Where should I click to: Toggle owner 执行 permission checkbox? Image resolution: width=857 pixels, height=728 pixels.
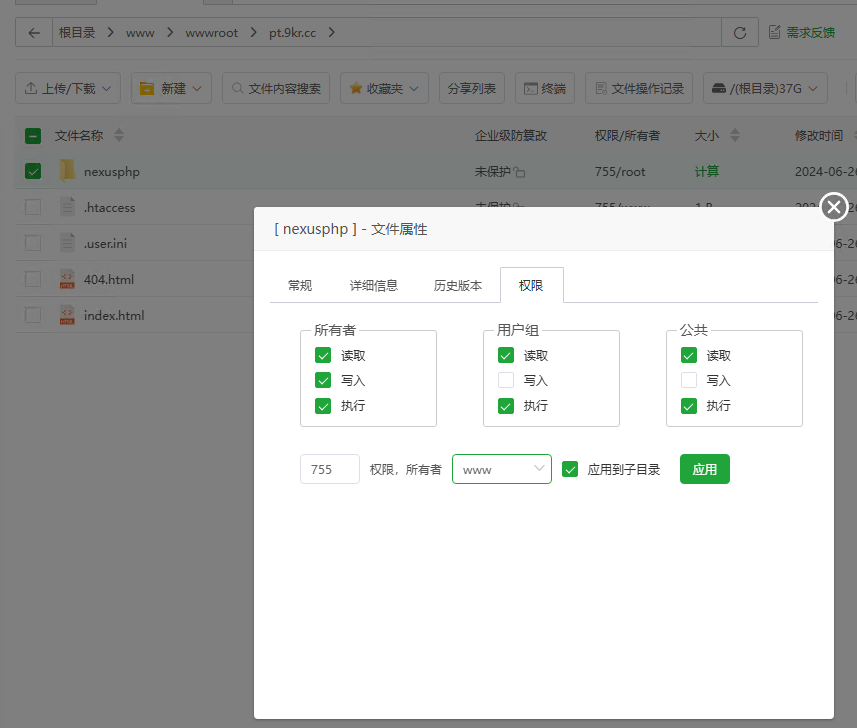coord(323,406)
